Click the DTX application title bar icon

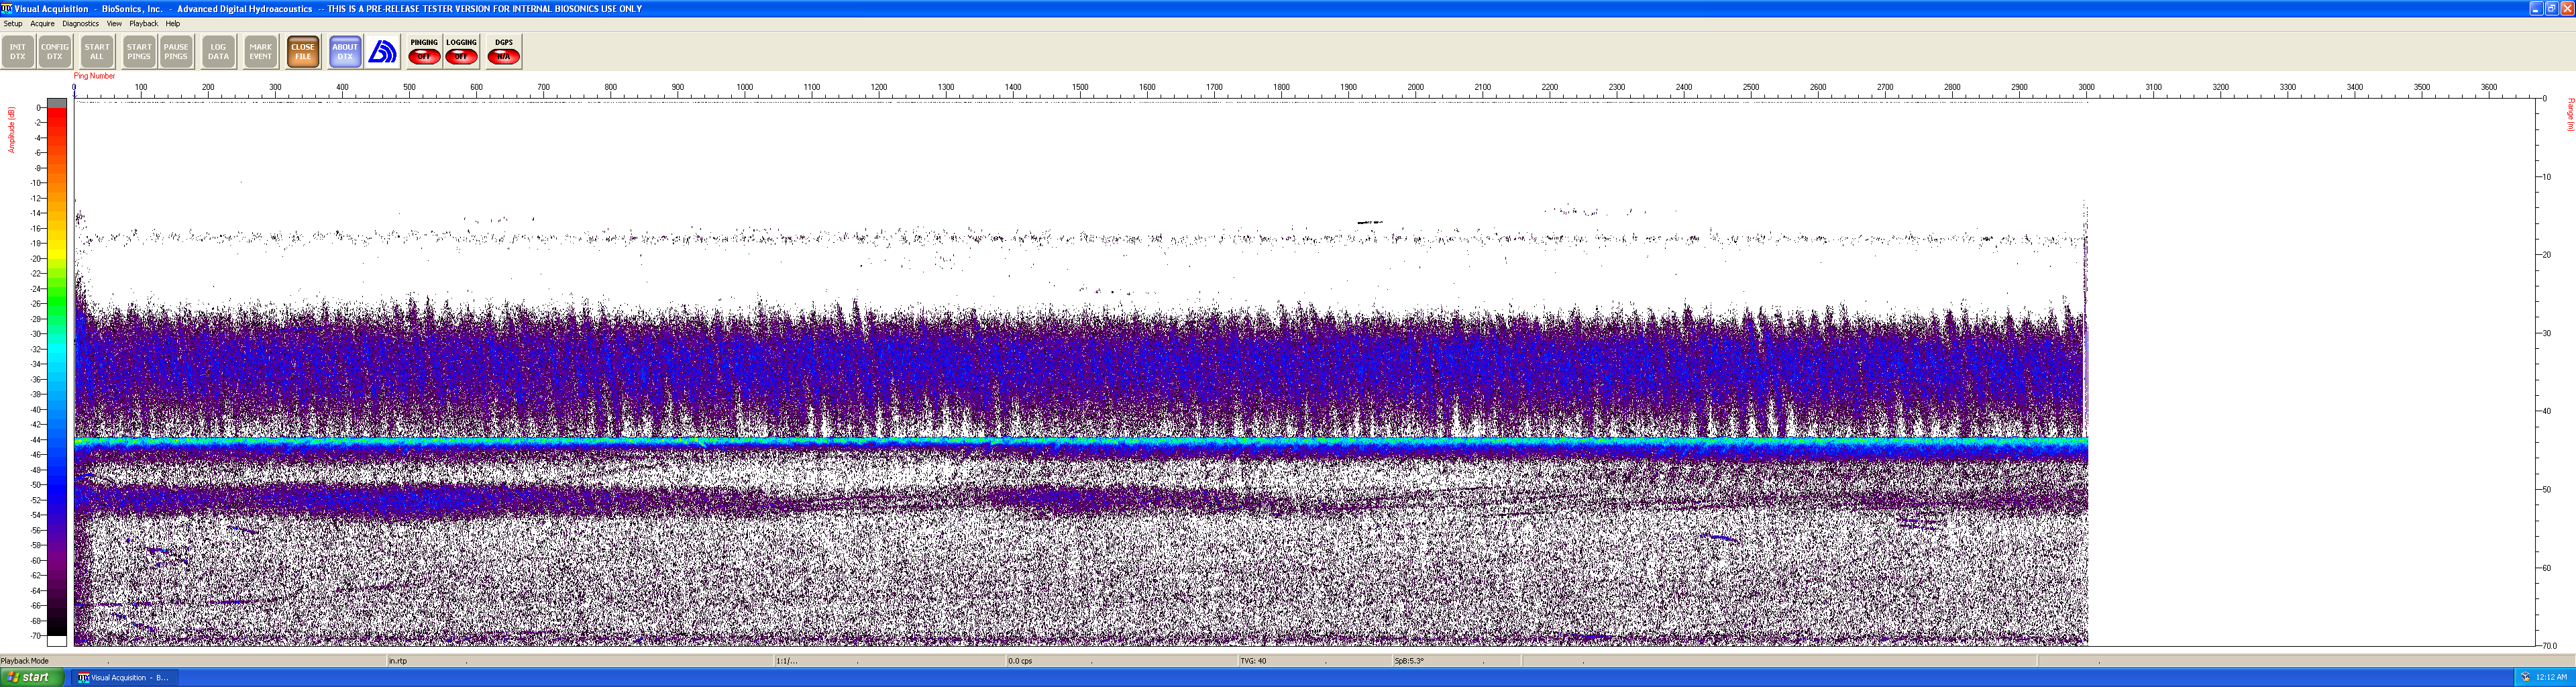pyautogui.click(x=7, y=8)
